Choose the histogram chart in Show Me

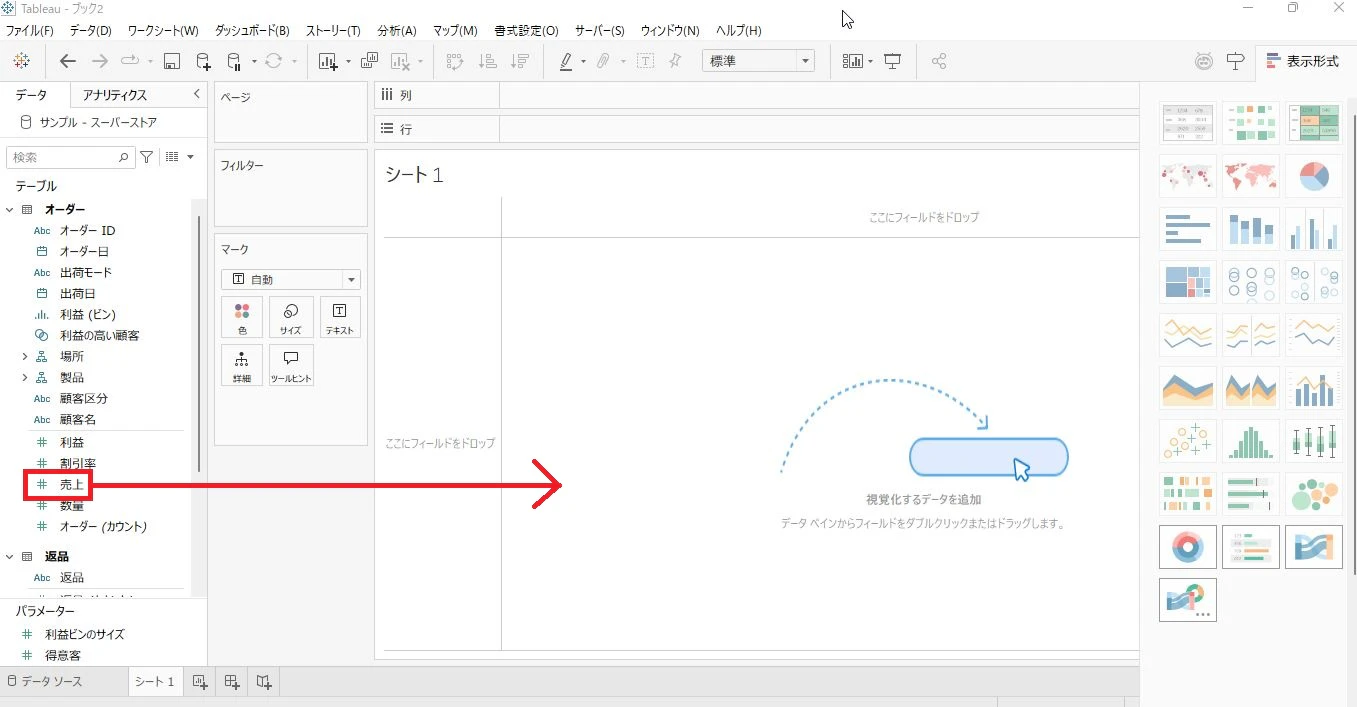pyautogui.click(x=1250, y=439)
